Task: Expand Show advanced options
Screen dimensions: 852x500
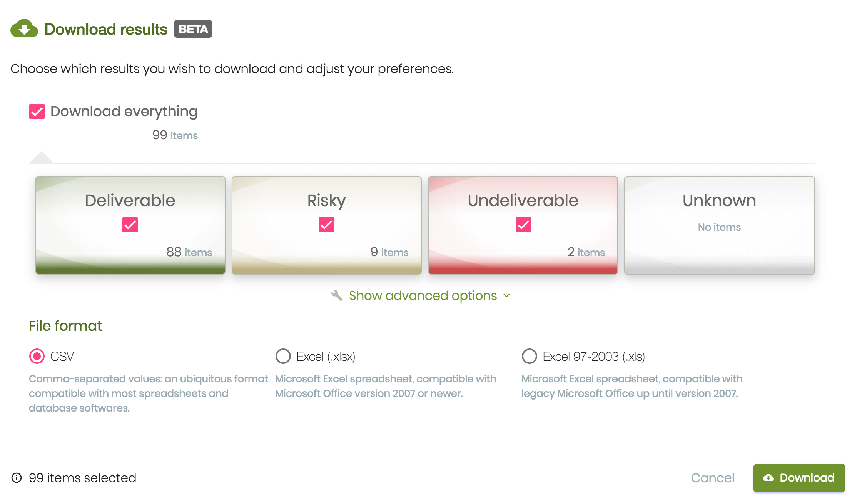Action: (423, 296)
